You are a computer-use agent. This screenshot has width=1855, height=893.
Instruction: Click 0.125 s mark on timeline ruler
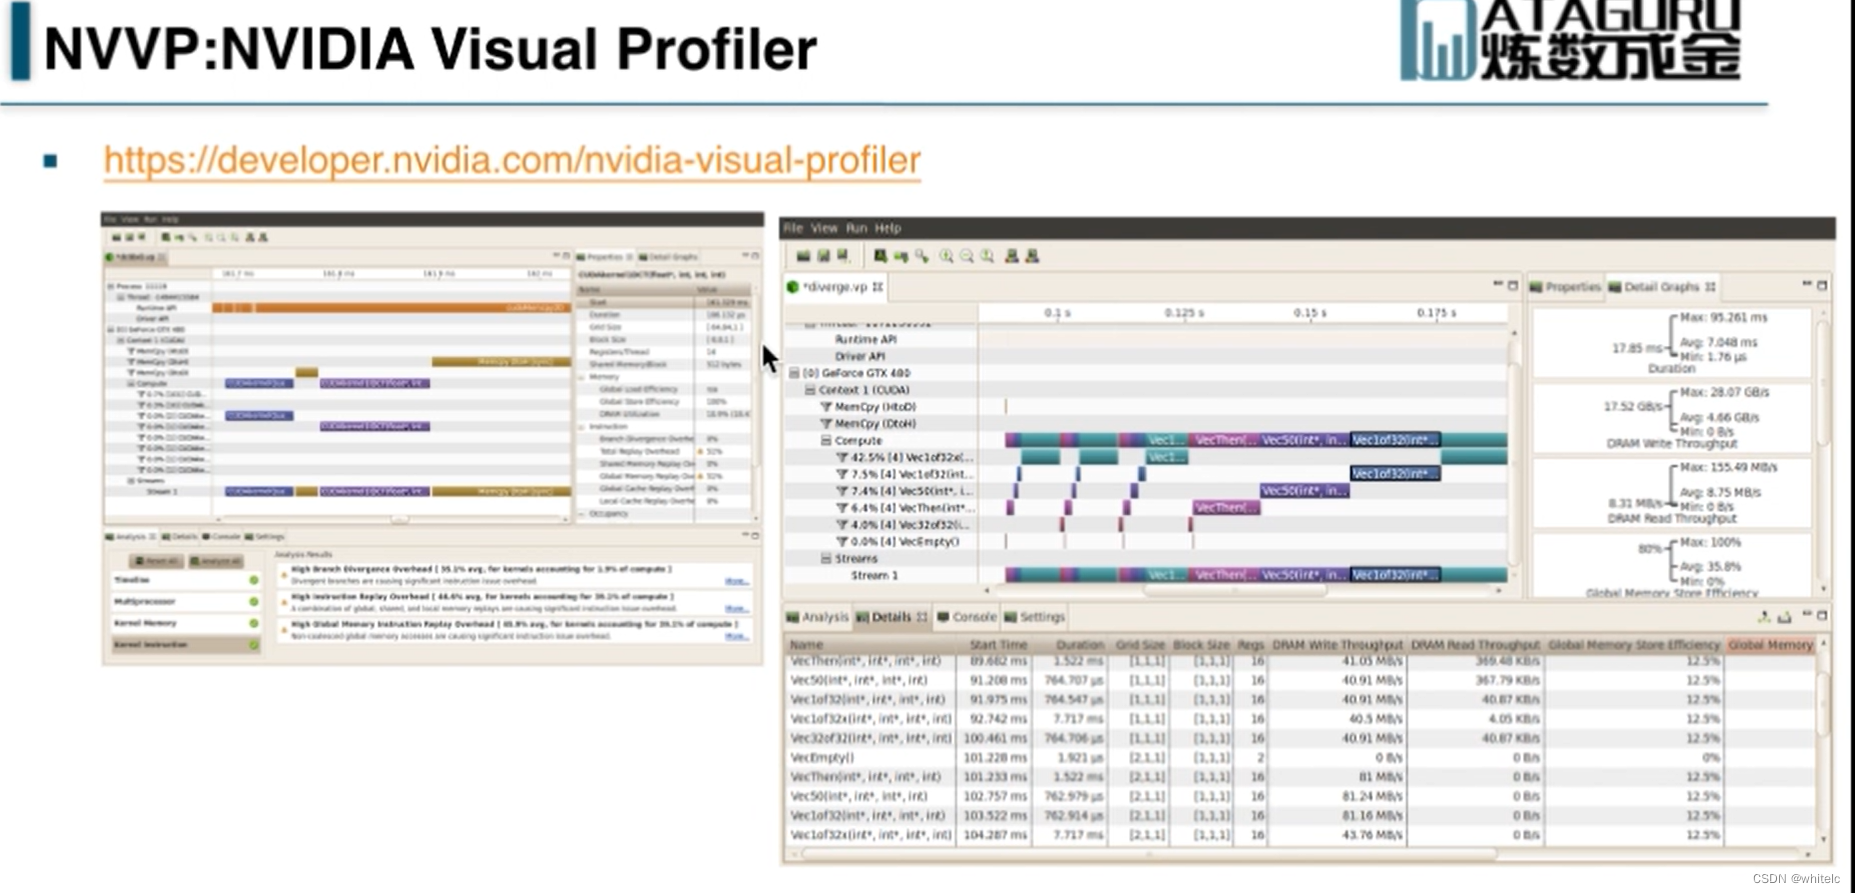click(x=1184, y=313)
